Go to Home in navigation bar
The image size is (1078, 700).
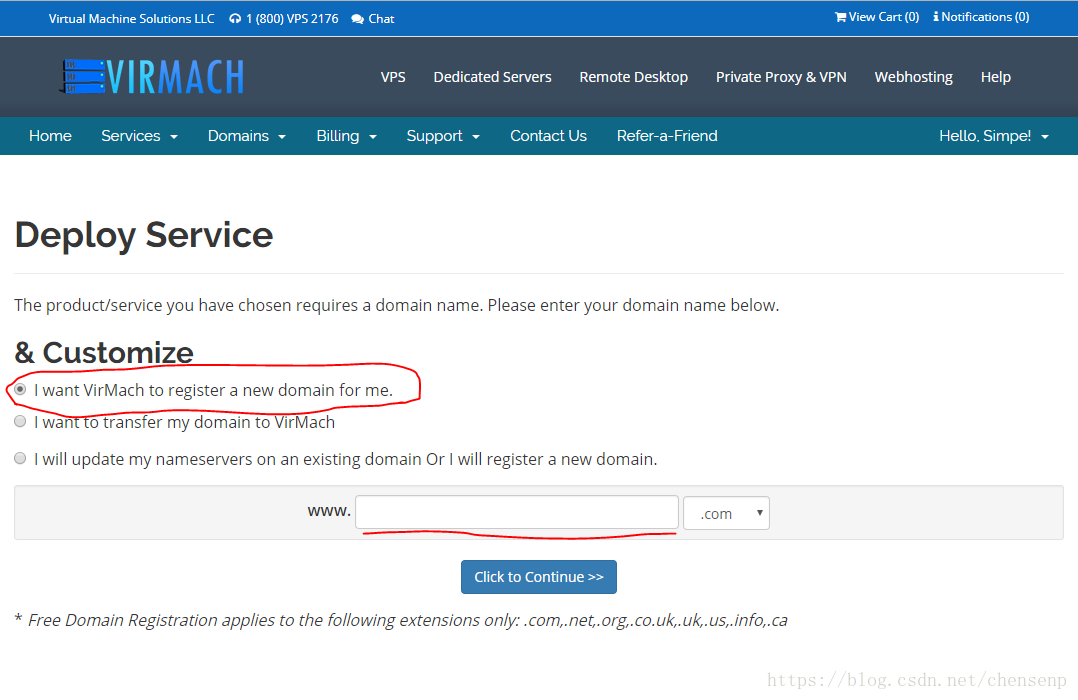coord(50,136)
